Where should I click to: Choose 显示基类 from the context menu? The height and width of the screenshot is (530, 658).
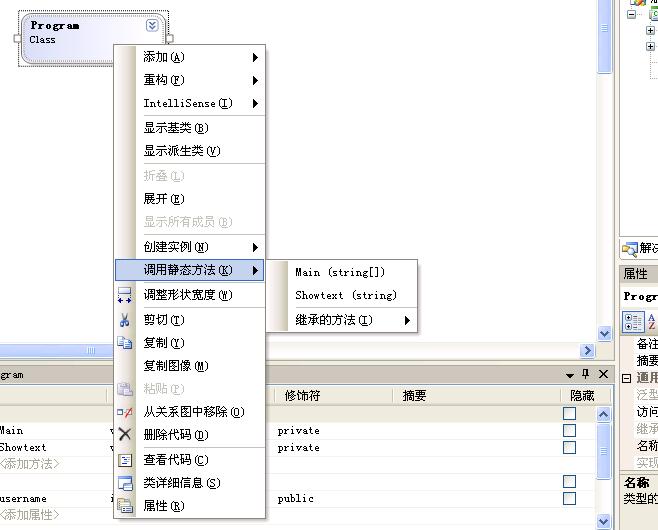pyautogui.click(x=175, y=128)
